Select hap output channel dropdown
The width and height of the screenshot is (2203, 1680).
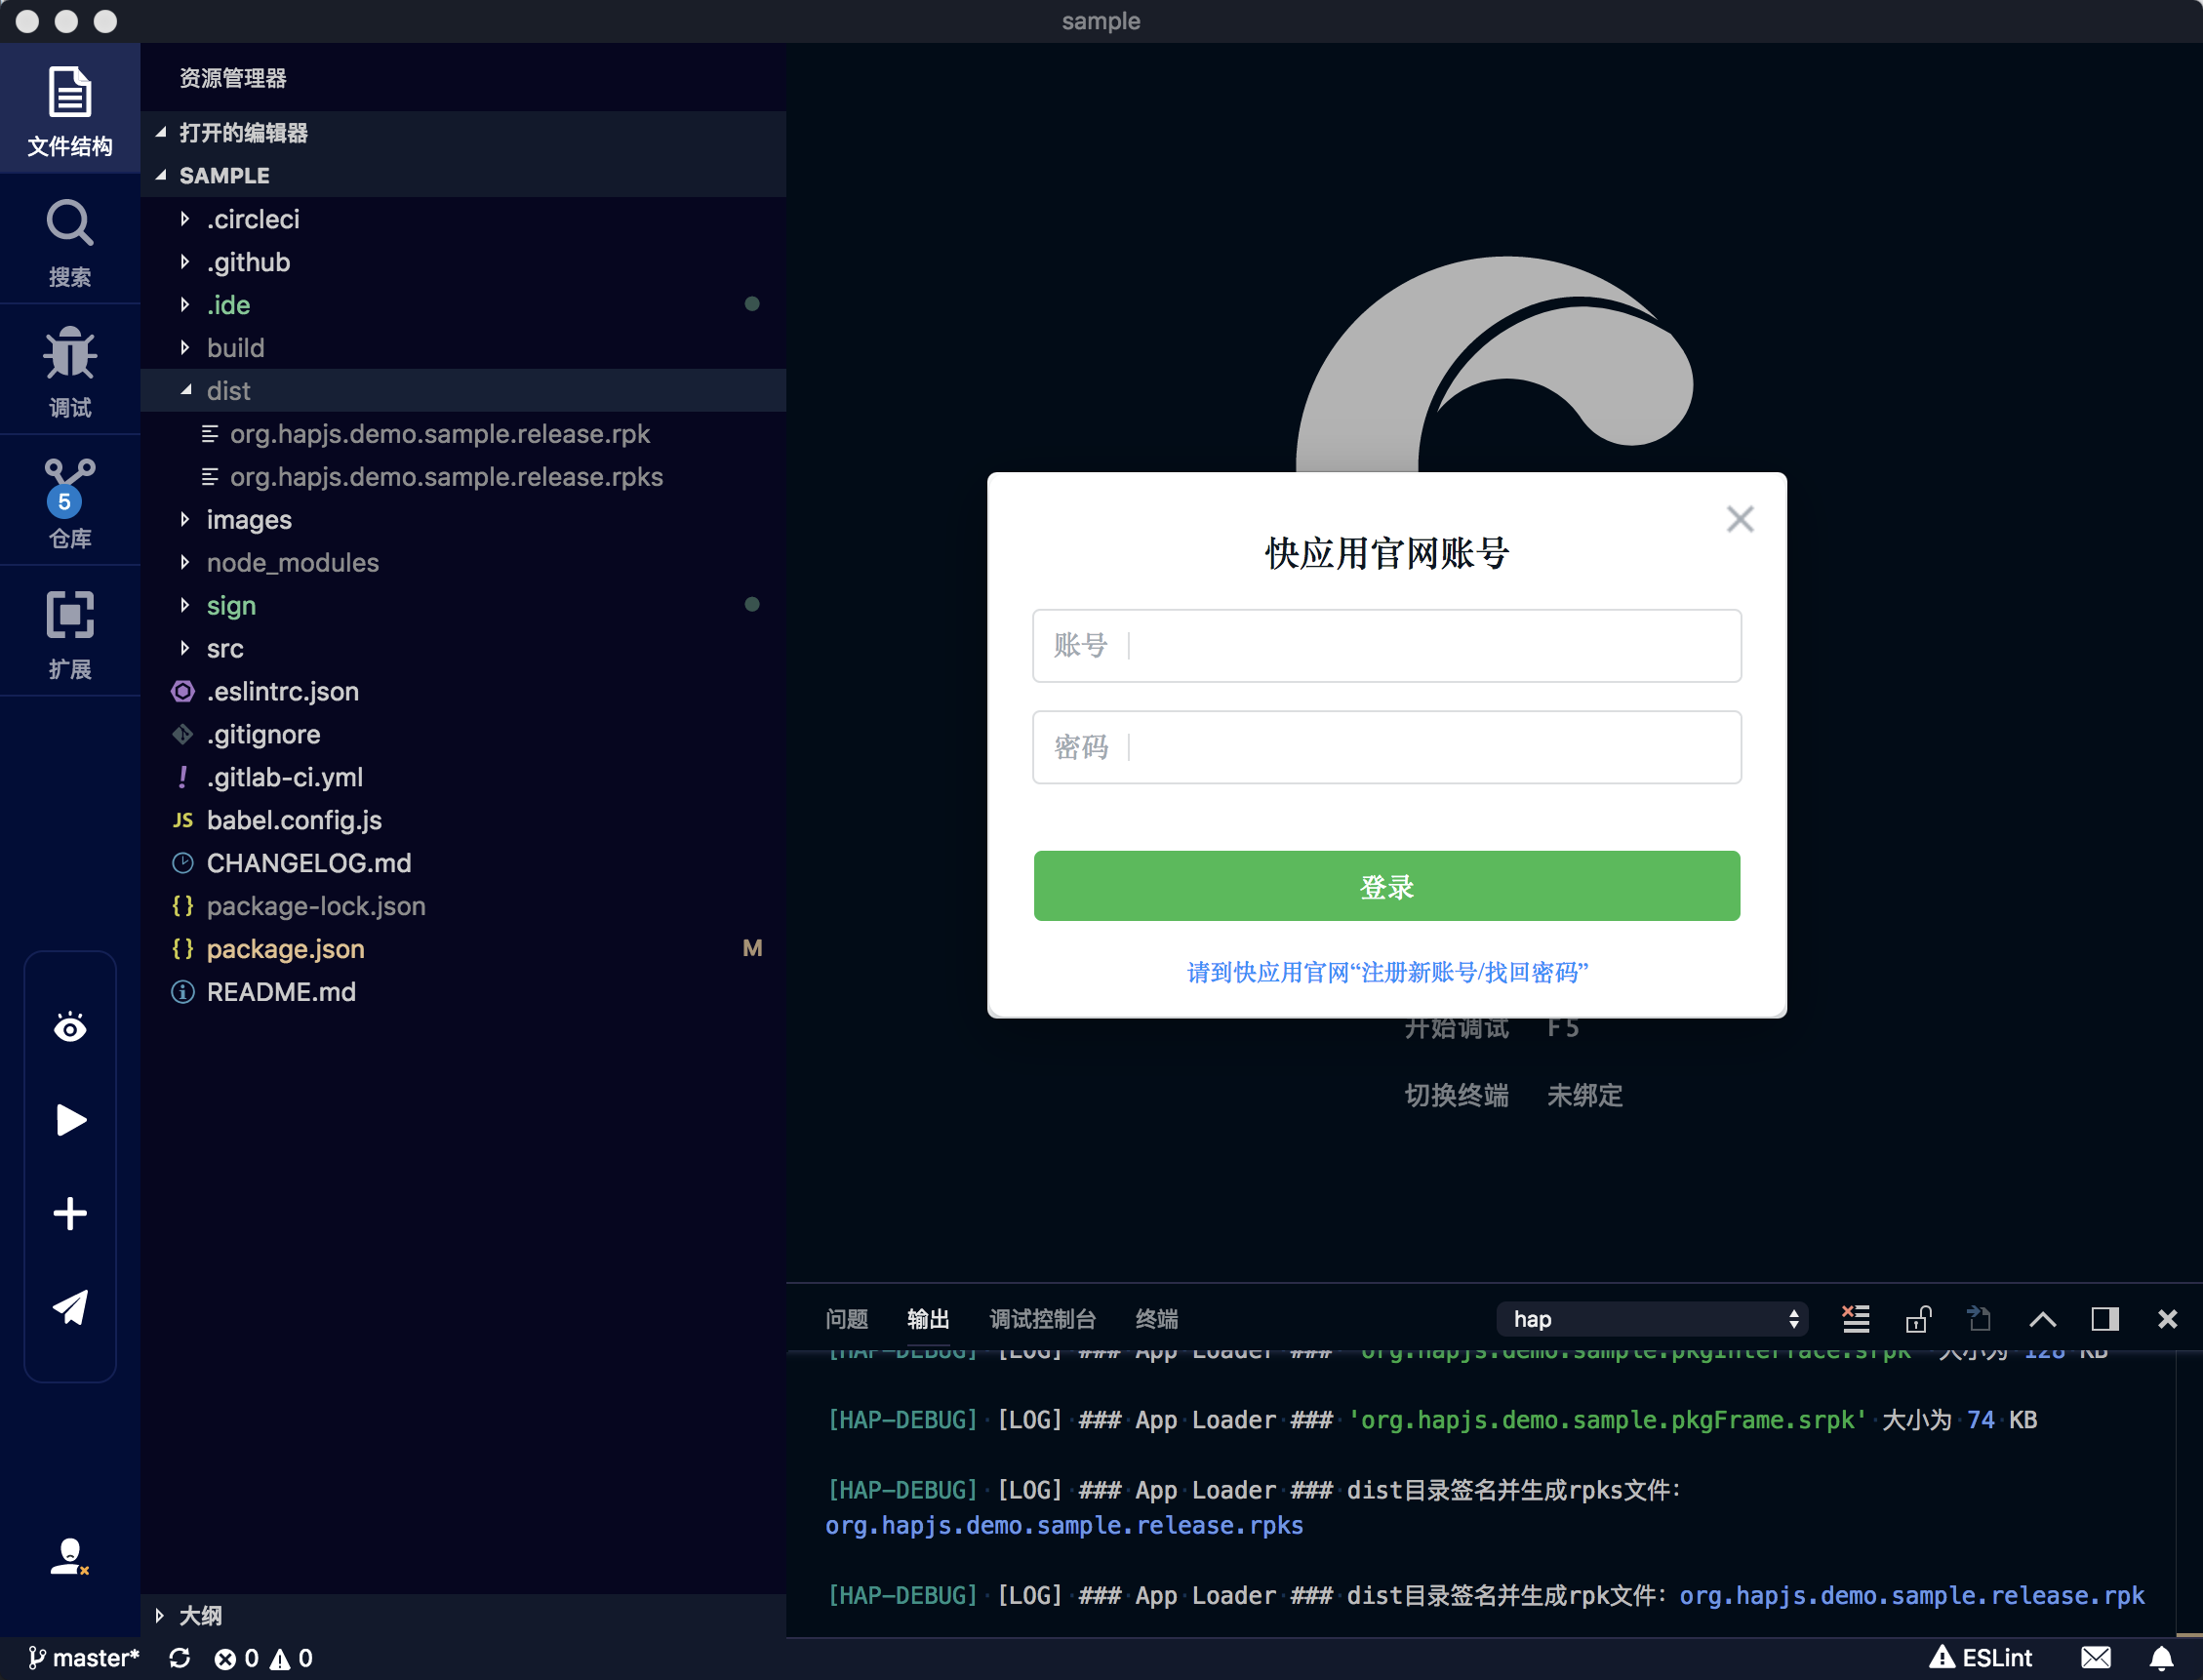click(1652, 1319)
